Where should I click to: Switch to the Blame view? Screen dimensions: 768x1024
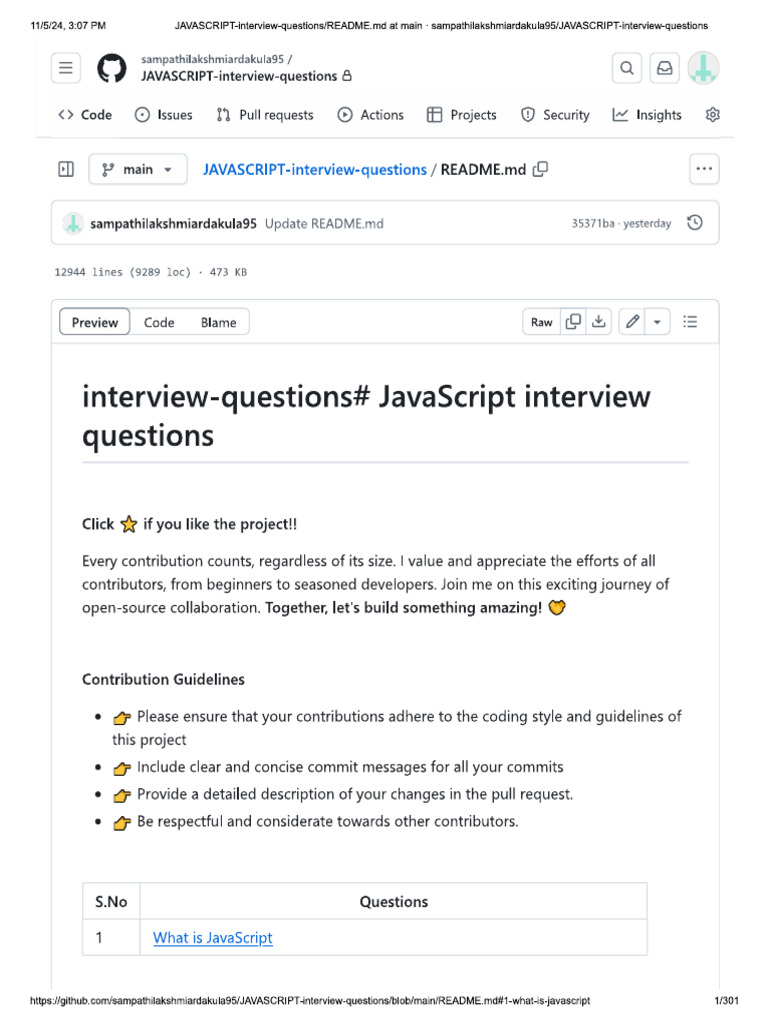[218, 322]
